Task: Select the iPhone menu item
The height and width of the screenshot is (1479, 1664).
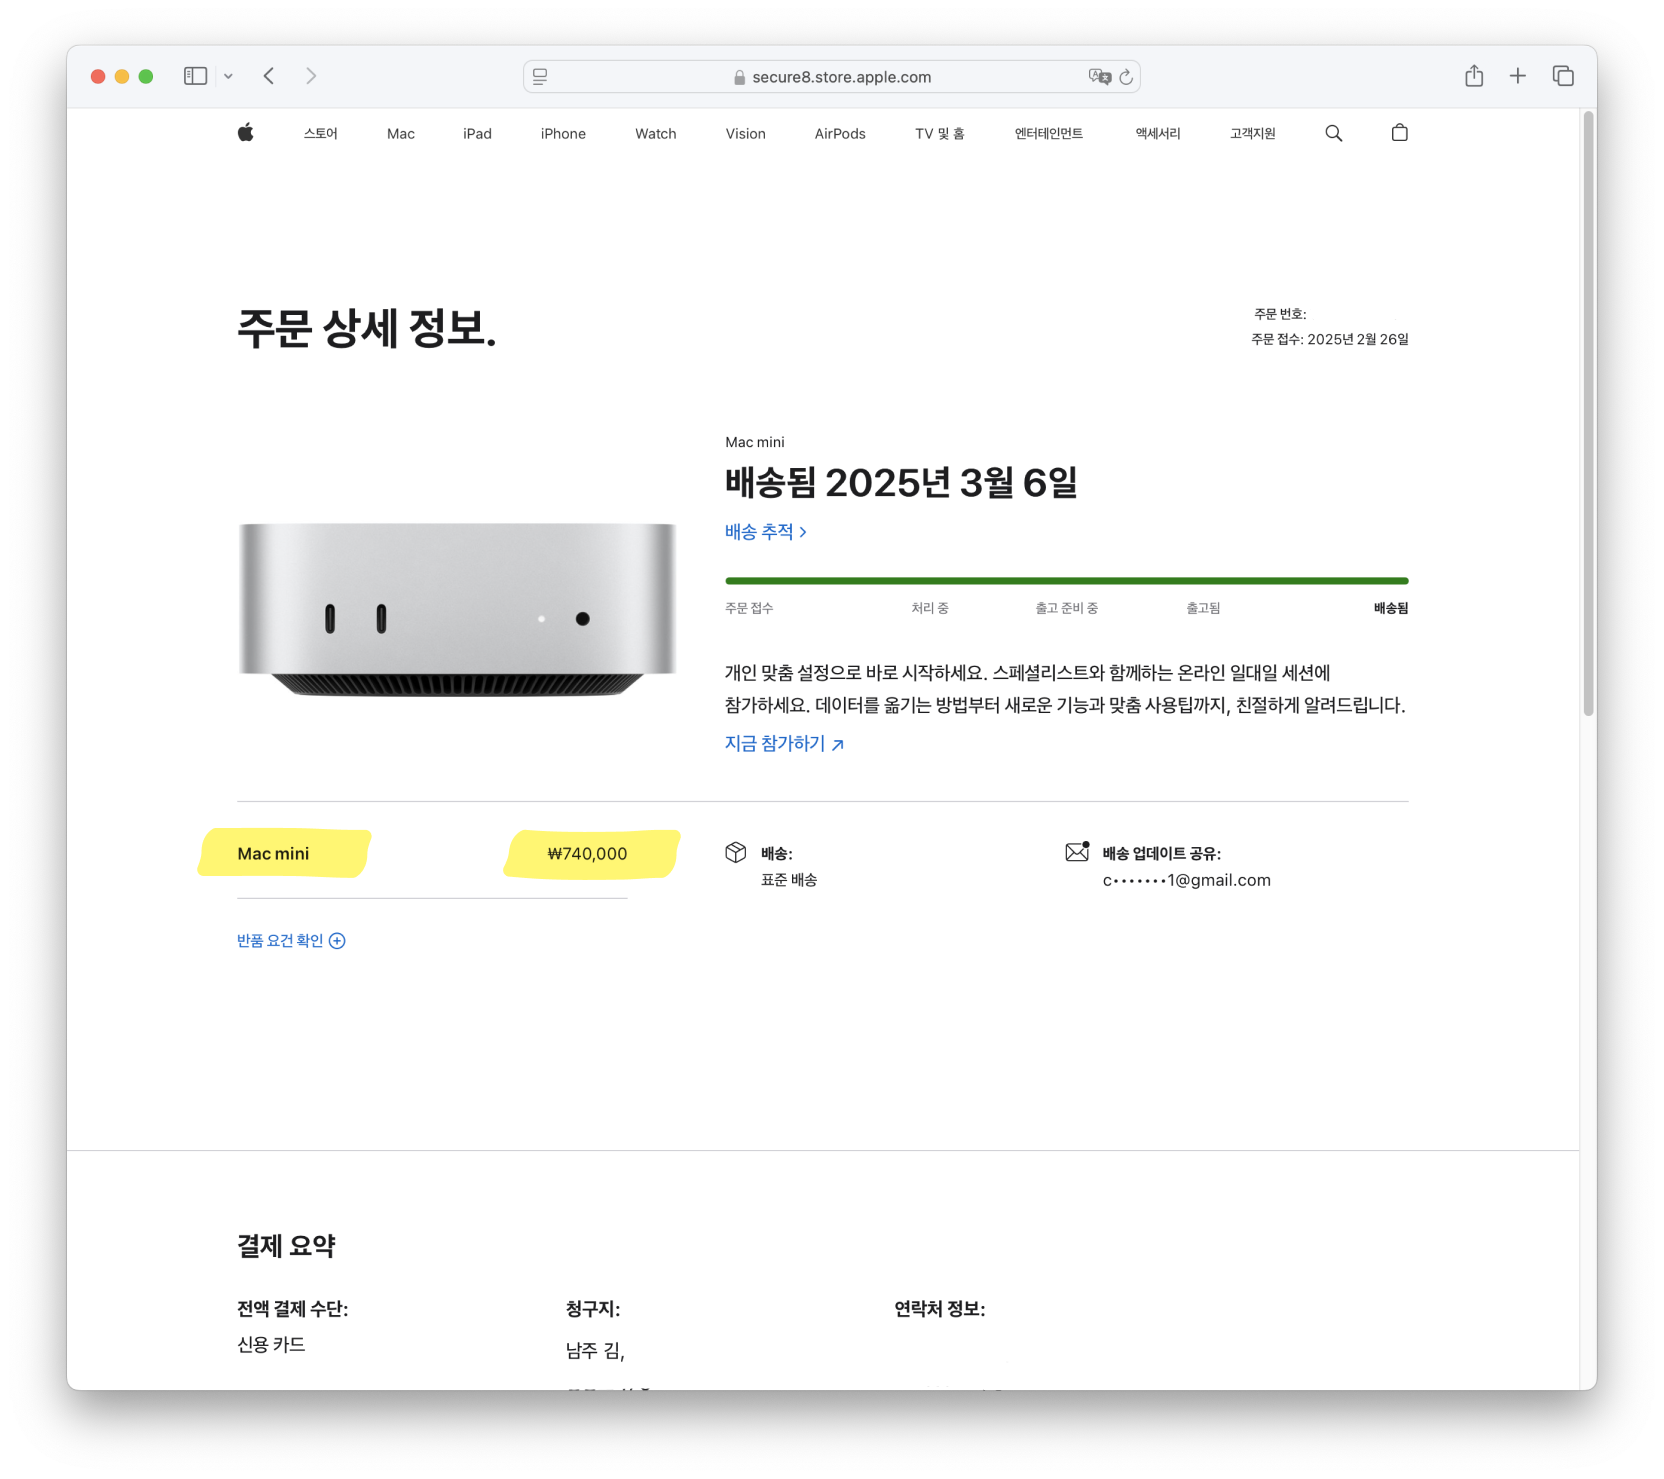Action: coord(562,133)
